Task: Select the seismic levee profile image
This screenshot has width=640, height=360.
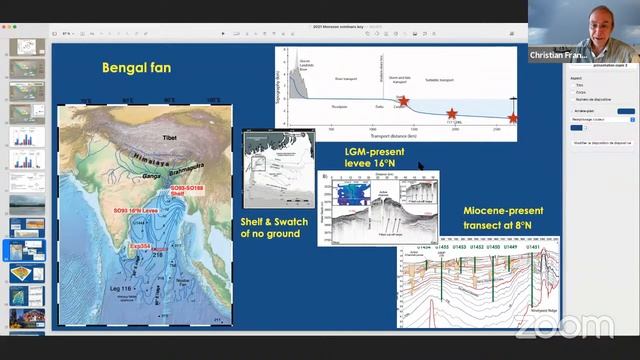Action: (378, 208)
